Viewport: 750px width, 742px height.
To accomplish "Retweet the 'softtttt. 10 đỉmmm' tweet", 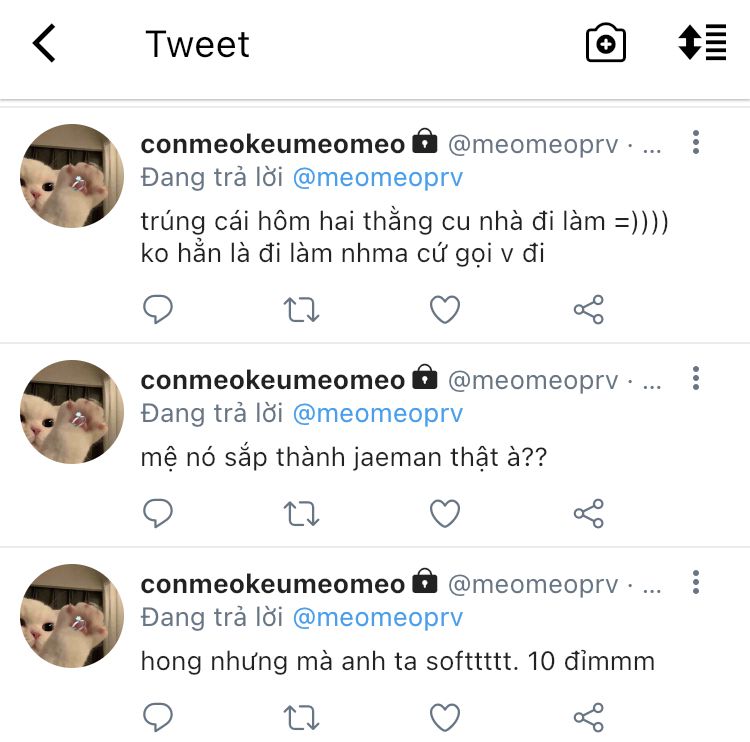I will [301, 717].
